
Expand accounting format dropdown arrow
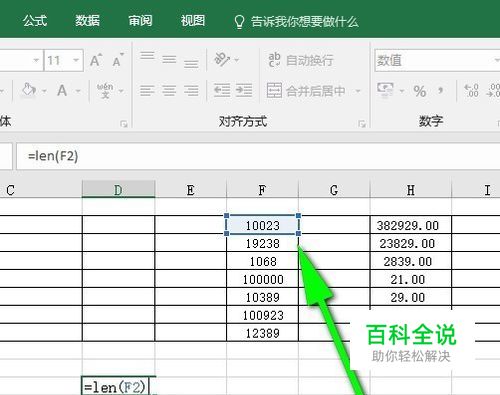402,91
